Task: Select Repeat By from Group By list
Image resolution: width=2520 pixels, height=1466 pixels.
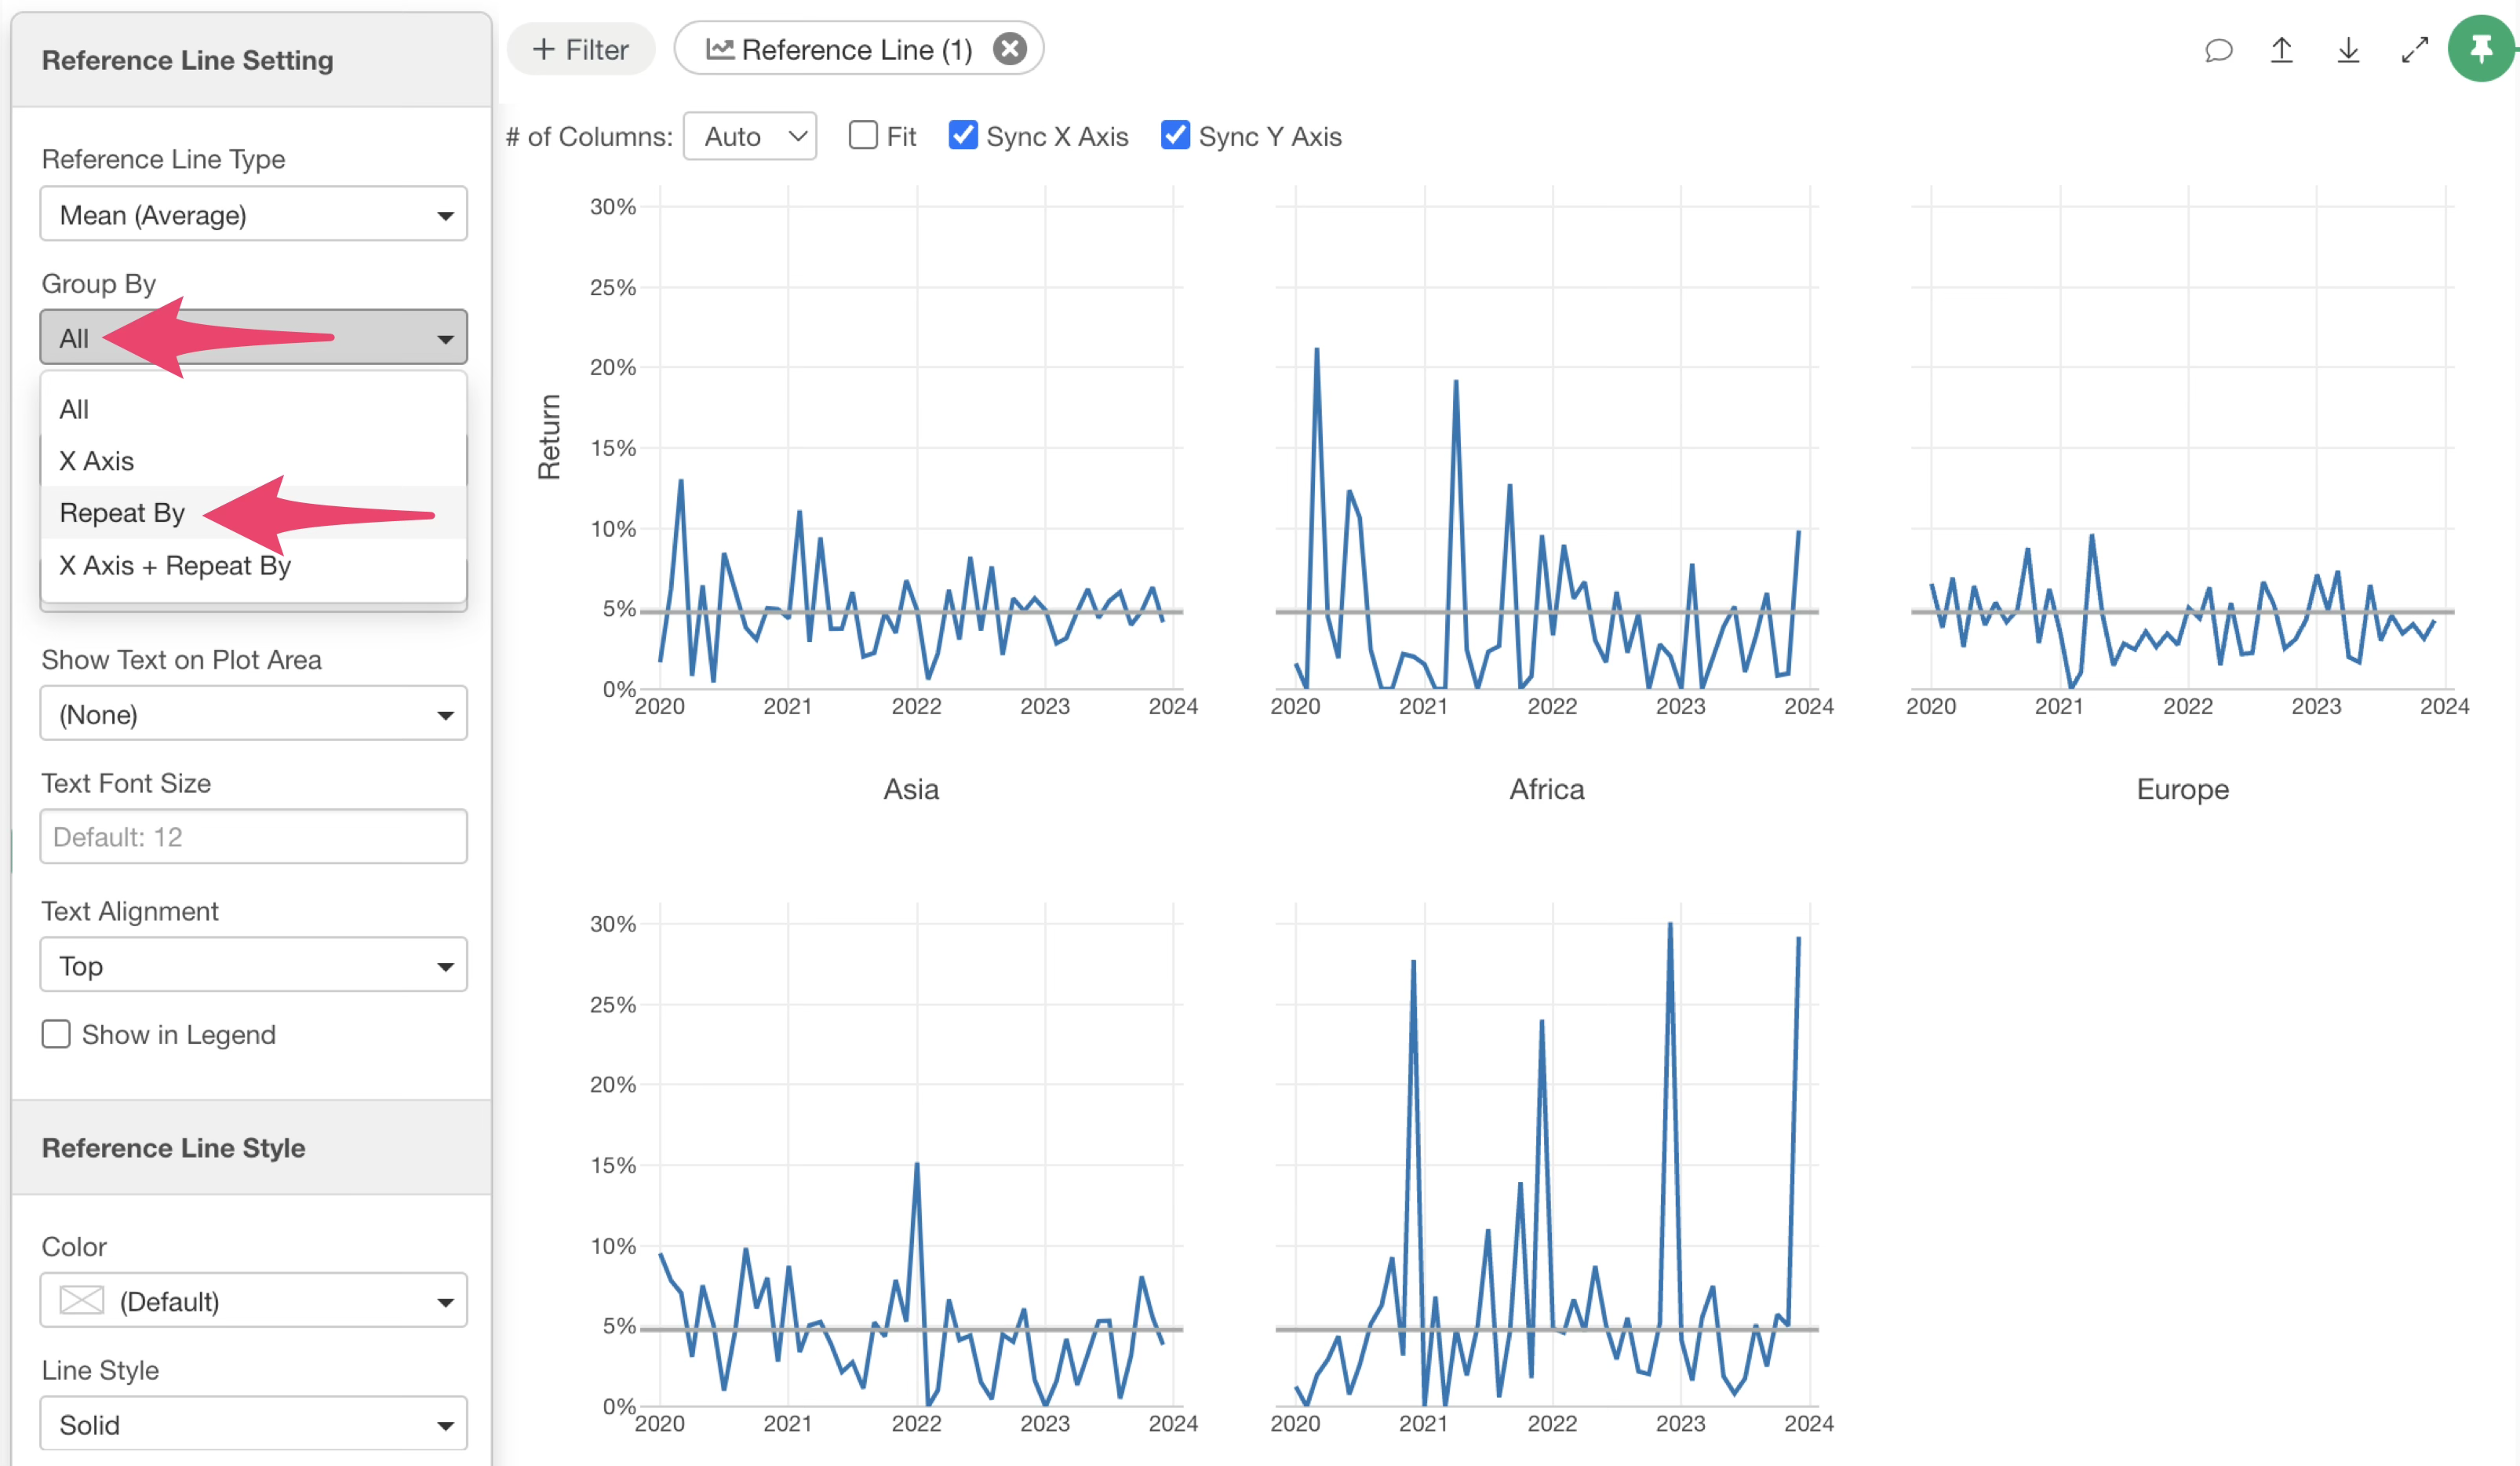Action: (122, 513)
